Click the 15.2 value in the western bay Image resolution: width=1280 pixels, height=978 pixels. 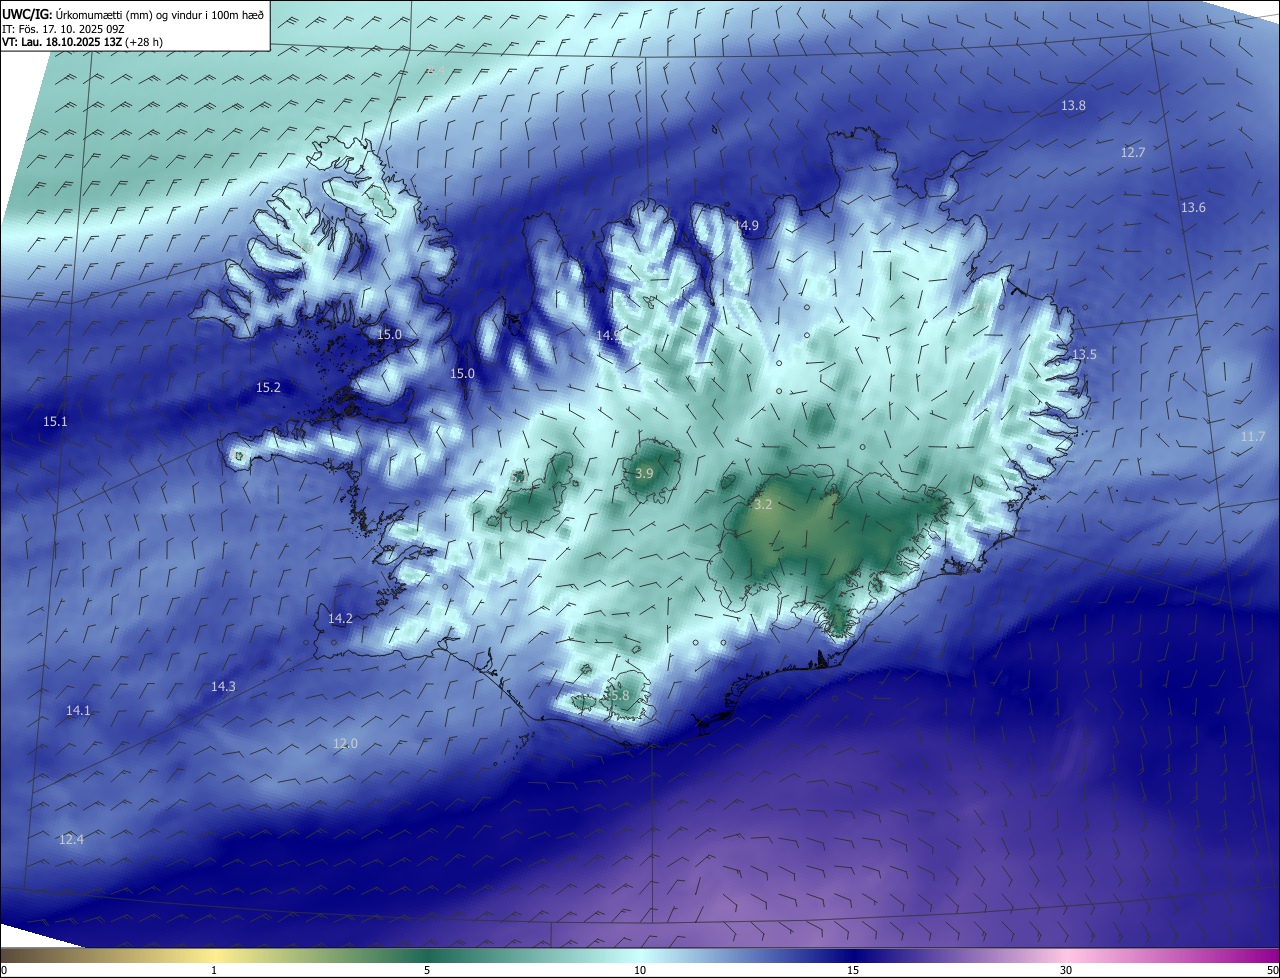pyautogui.click(x=268, y=387)
